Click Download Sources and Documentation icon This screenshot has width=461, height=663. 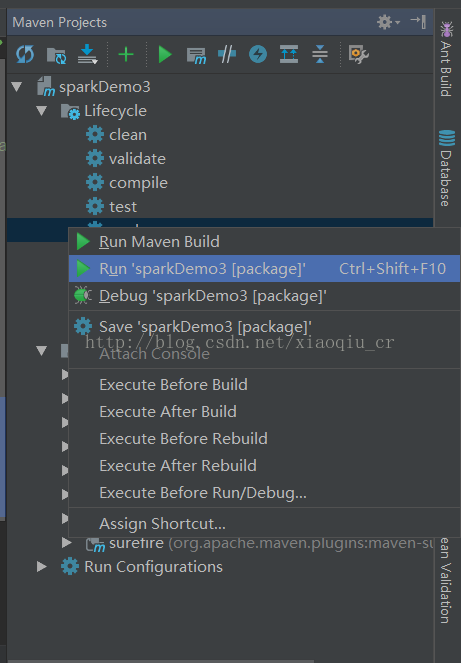click(x=88, y=55)
